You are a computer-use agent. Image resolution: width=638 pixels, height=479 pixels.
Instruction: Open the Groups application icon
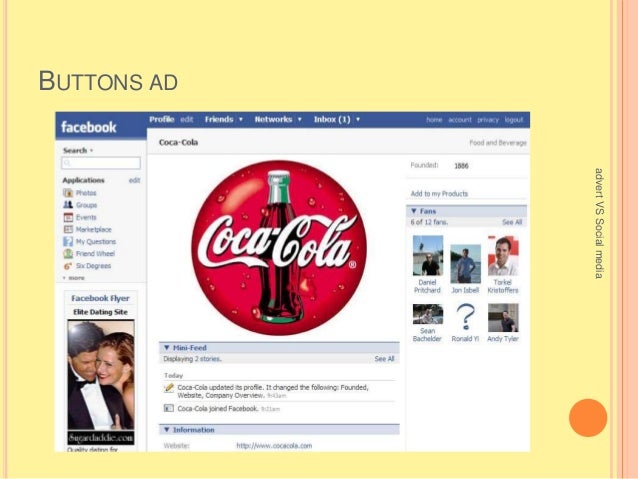tap(68, 205)
